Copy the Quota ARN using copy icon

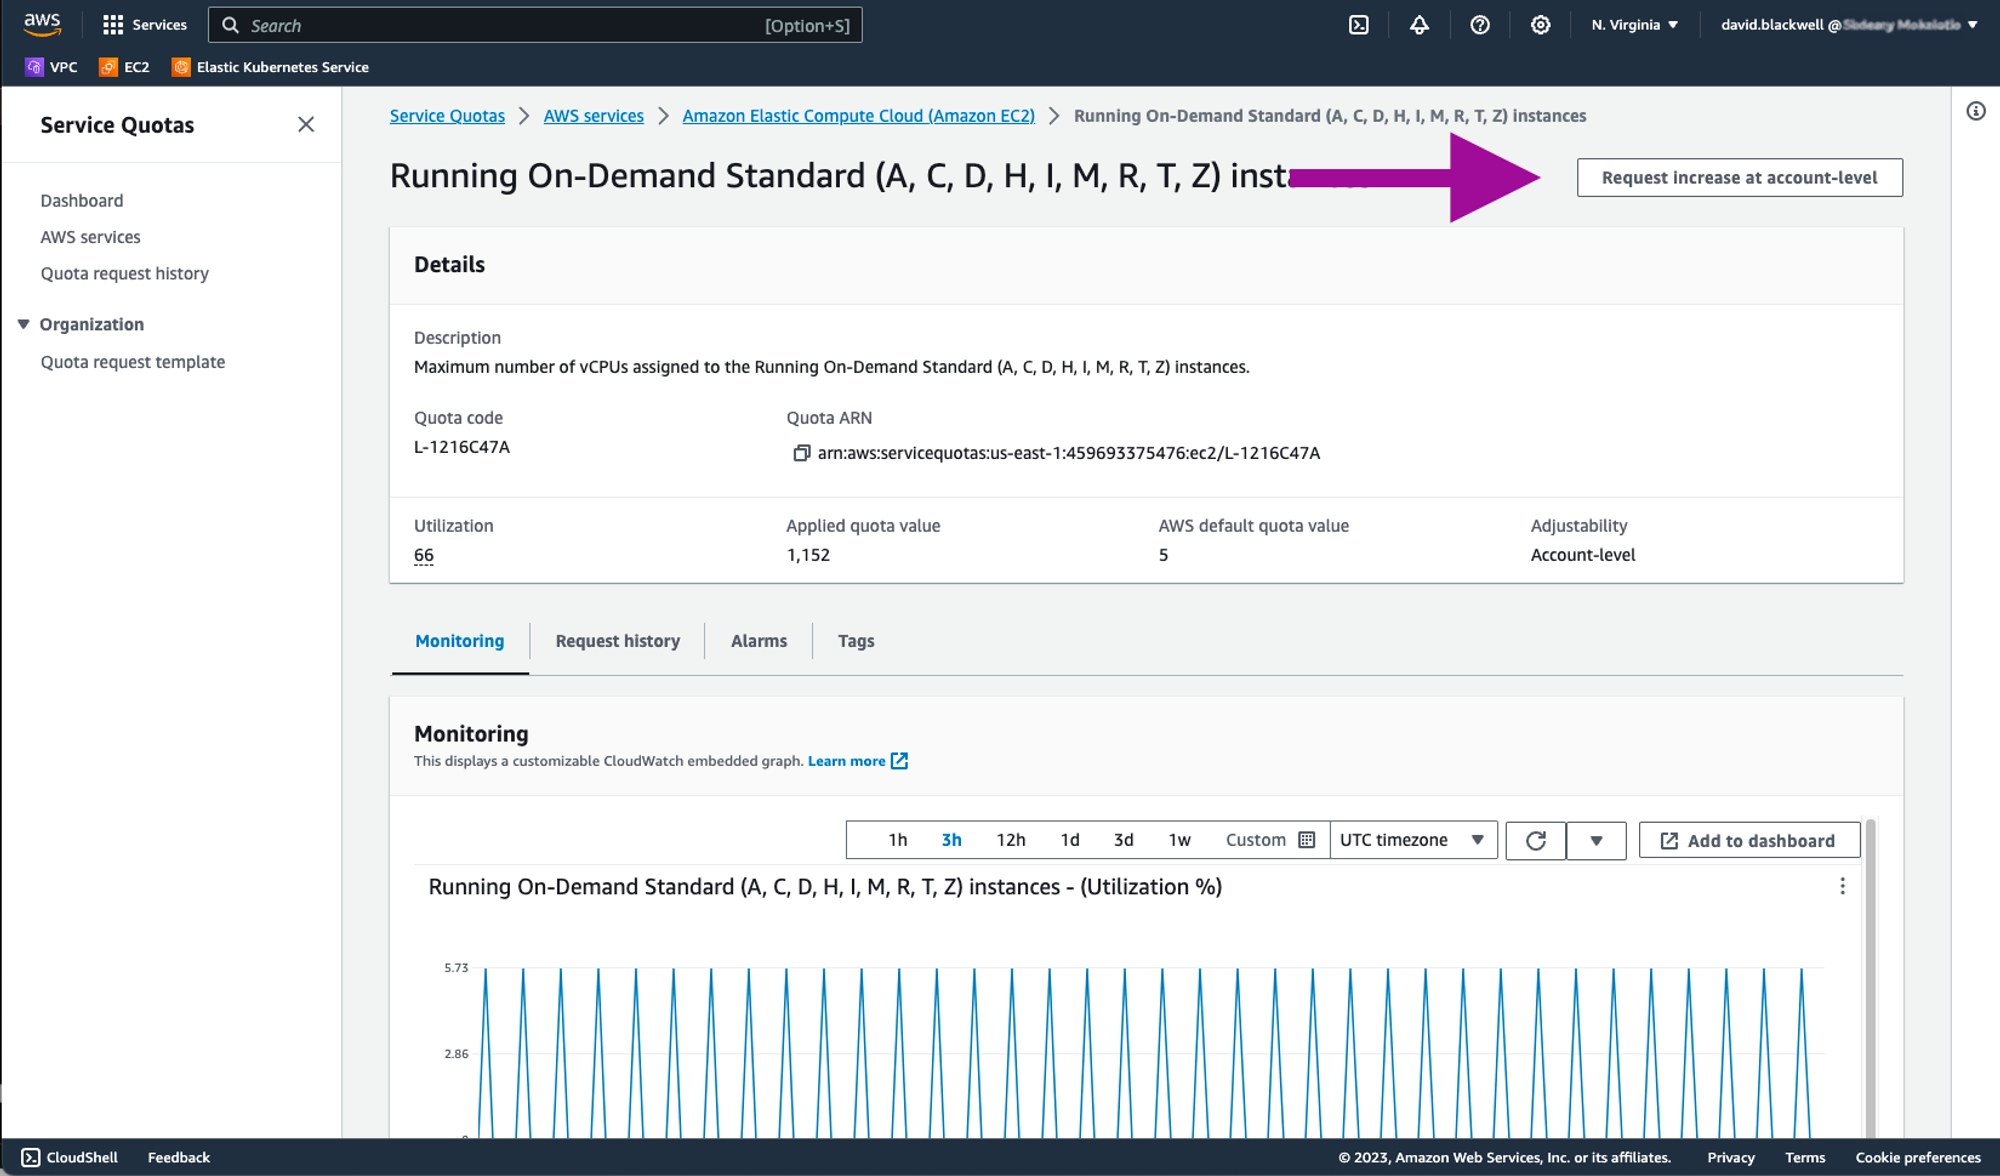click(x=801, y=453)
